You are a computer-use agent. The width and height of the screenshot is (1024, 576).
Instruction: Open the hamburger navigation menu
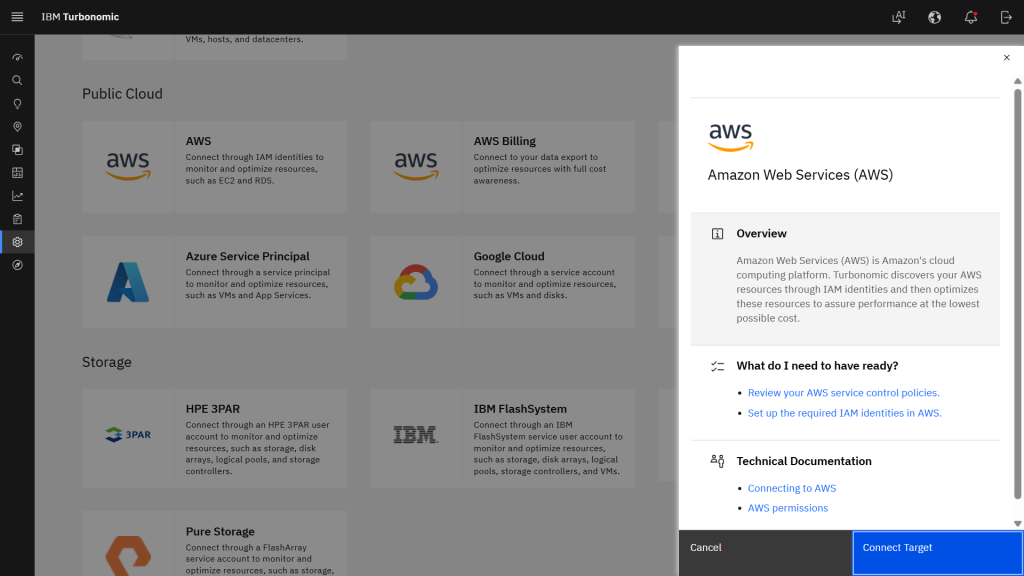tap(15, 16)
